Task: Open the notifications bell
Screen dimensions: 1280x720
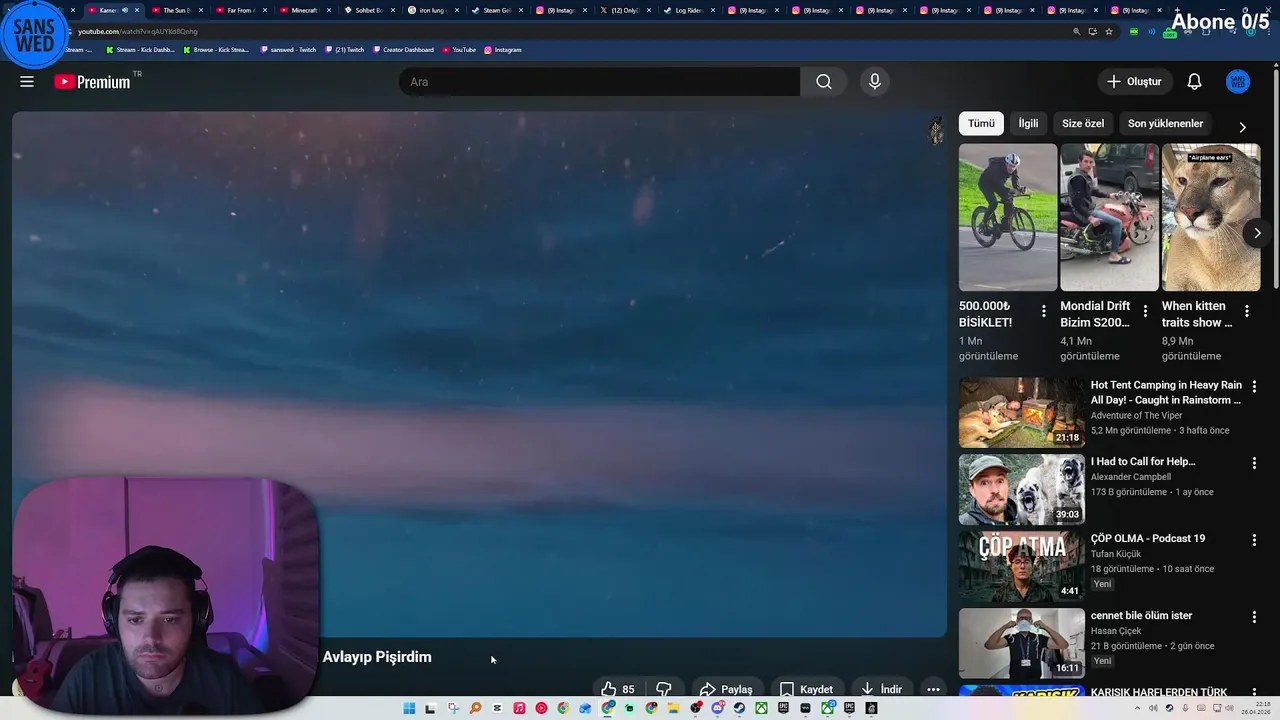Action: click(x=1194, y=82)
